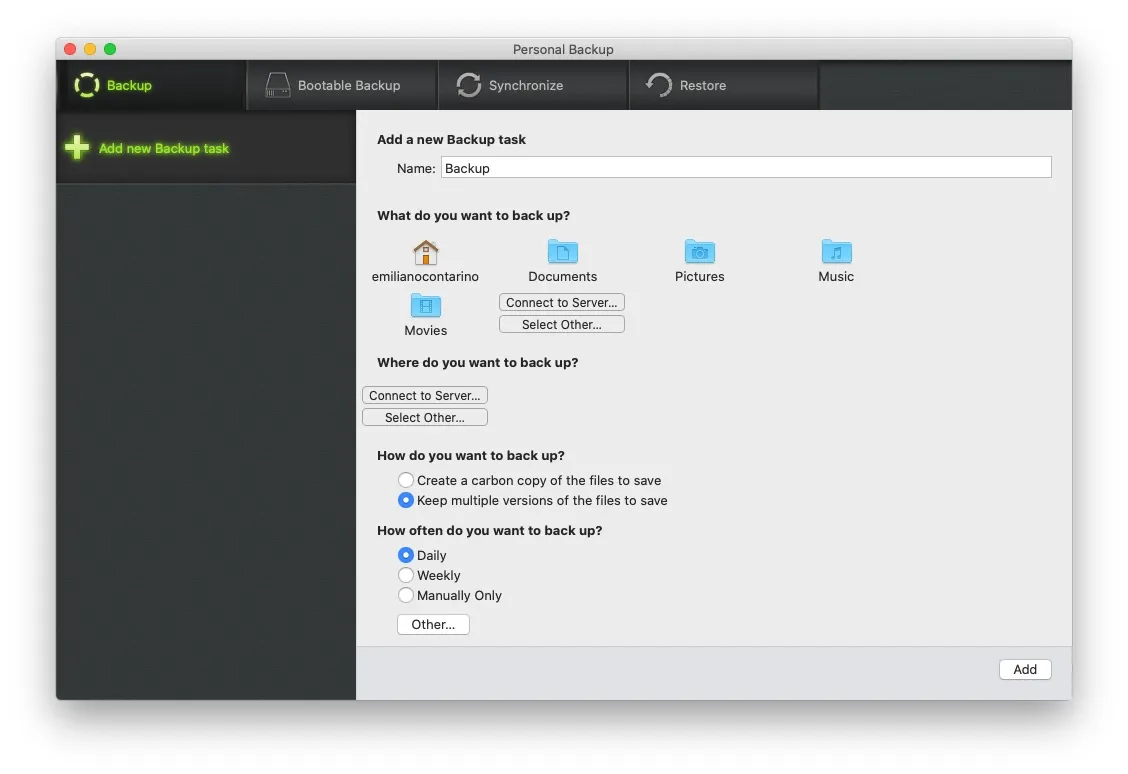
Task: Enable carbon copy backup mode
Action: coord(406,479)
